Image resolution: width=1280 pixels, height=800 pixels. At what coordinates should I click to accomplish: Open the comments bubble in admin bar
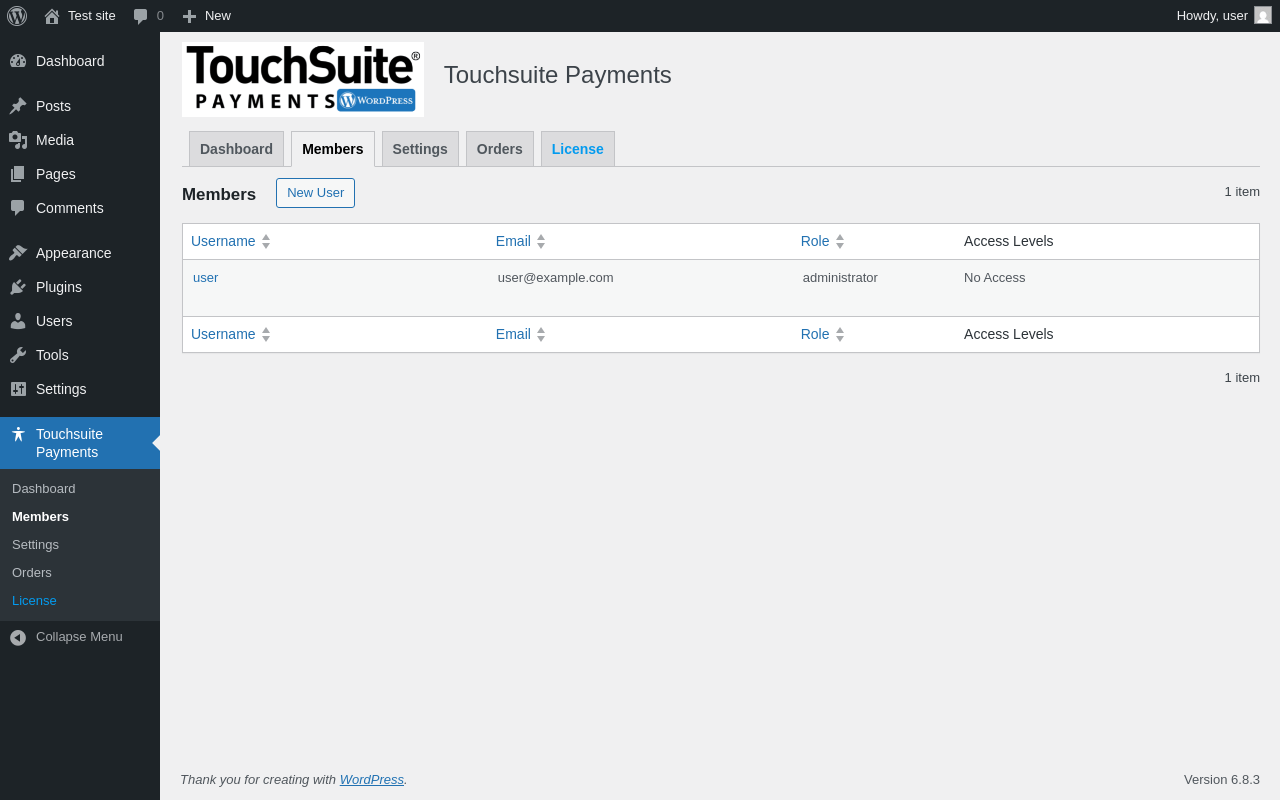(x=141, y=16)
